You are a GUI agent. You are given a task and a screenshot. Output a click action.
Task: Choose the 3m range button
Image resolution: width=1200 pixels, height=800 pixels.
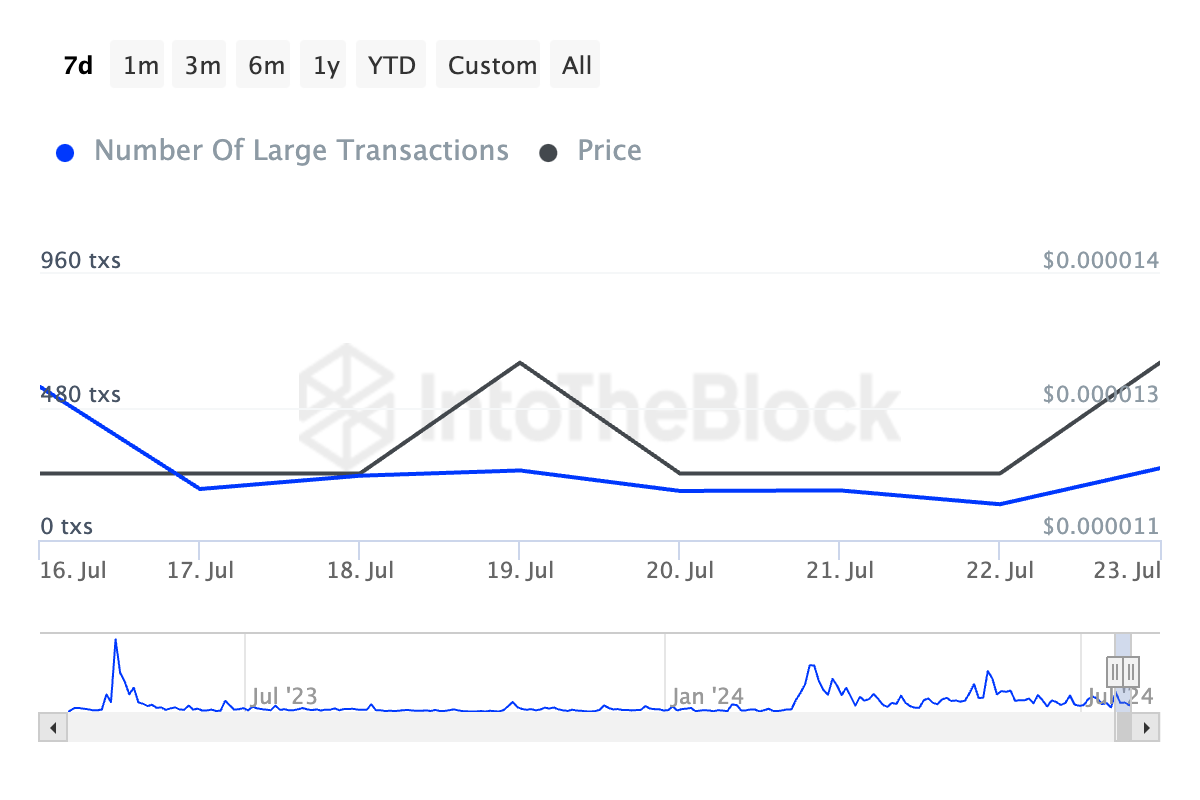(203, 65)
